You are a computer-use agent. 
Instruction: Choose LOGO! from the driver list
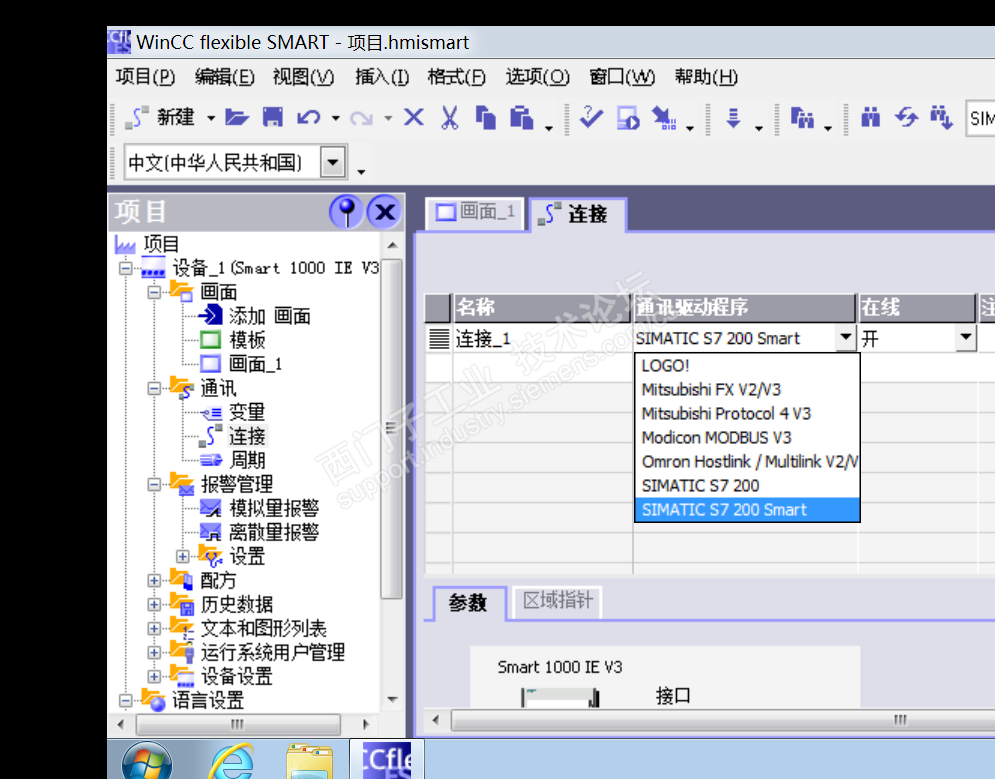(x=747, y=365)
